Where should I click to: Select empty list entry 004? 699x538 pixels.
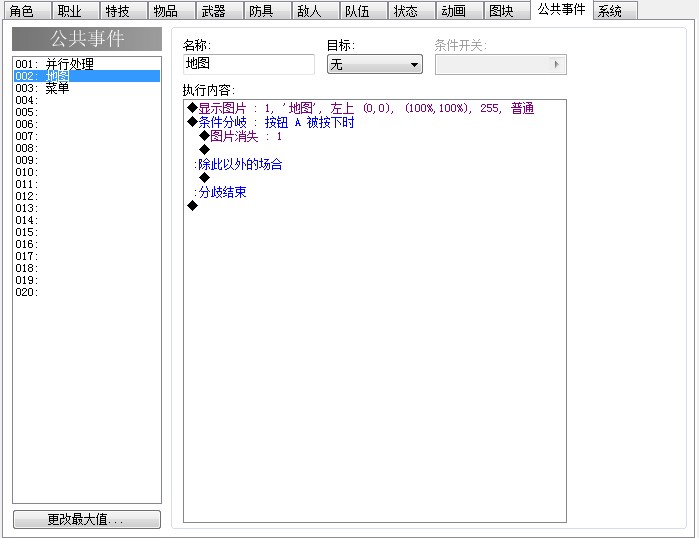point(87,100)
